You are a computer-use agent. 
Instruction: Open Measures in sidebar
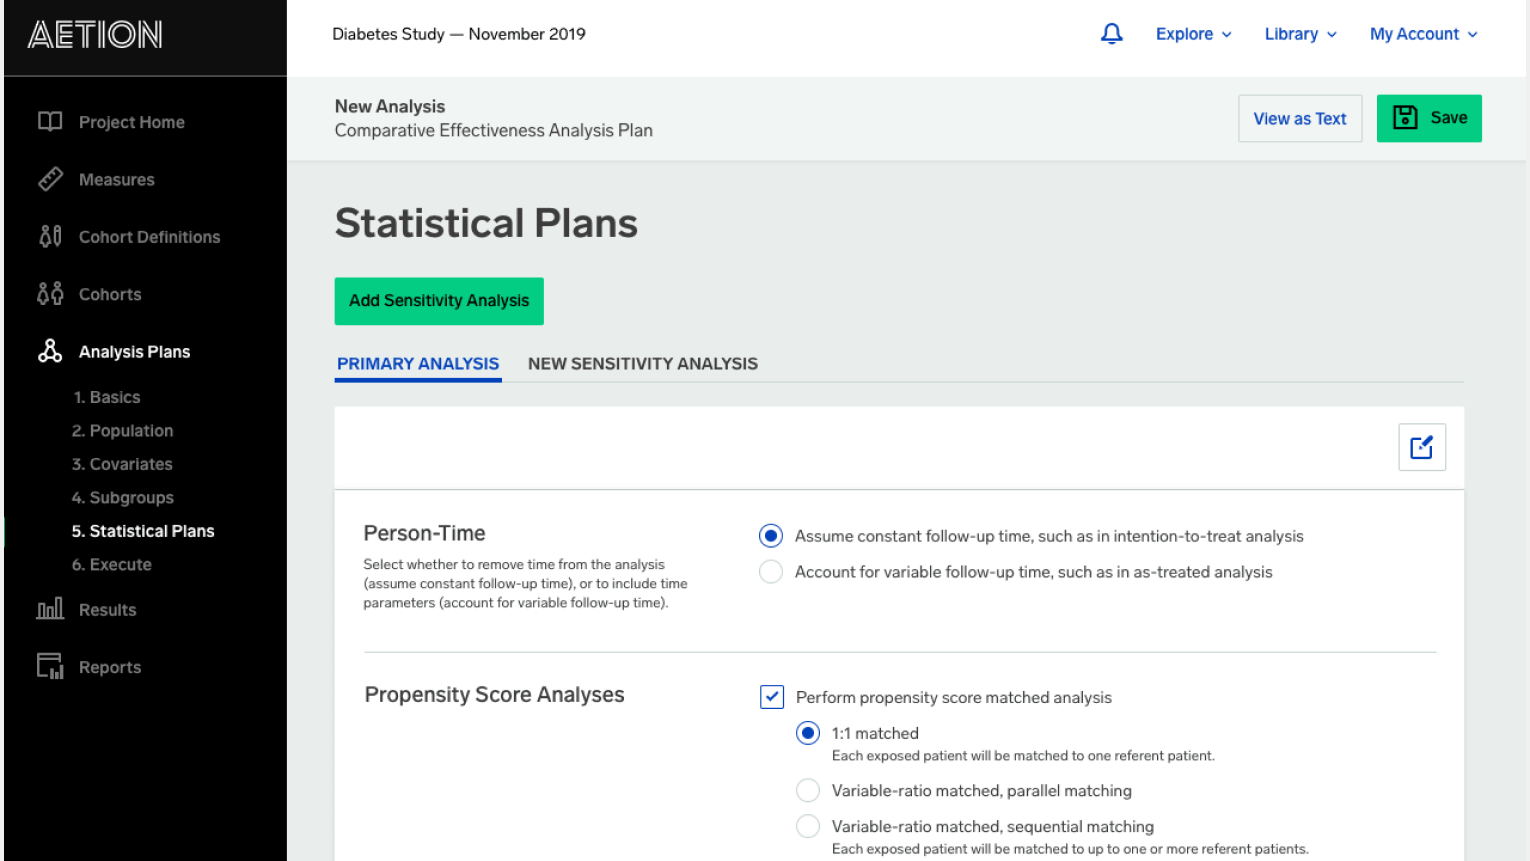pos(117,180)
